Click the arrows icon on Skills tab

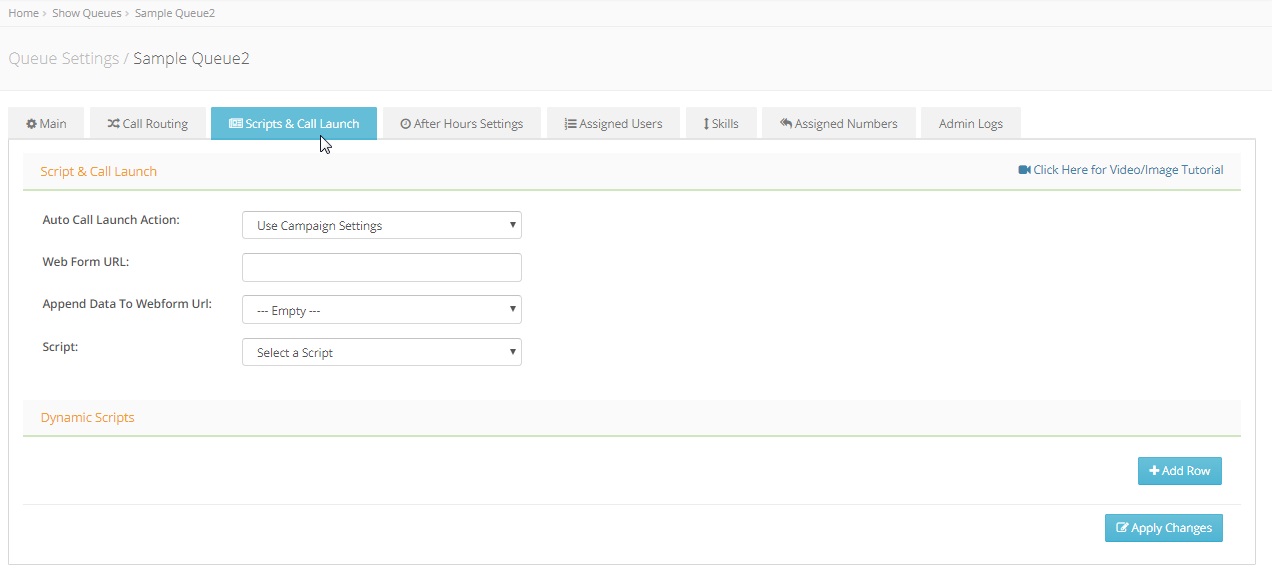tap(706, 124)
